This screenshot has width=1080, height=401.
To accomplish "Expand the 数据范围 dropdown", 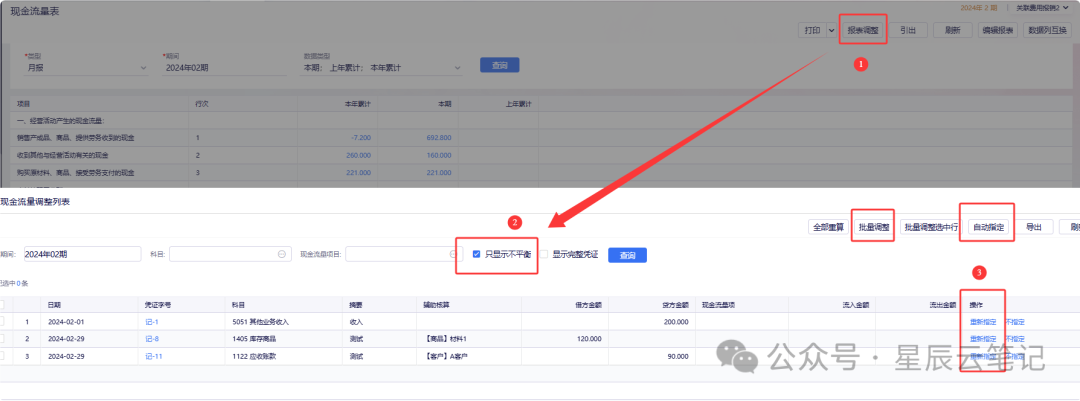I will pos(457,67).
